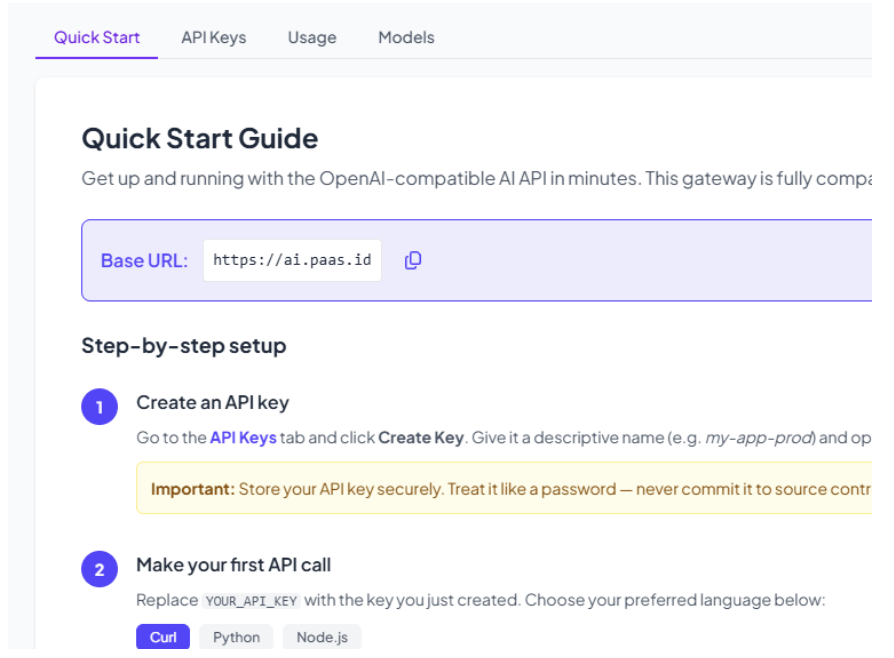The image size is (894, 658).
Task: Click the step 1 number badge
Action: (99, 407)
